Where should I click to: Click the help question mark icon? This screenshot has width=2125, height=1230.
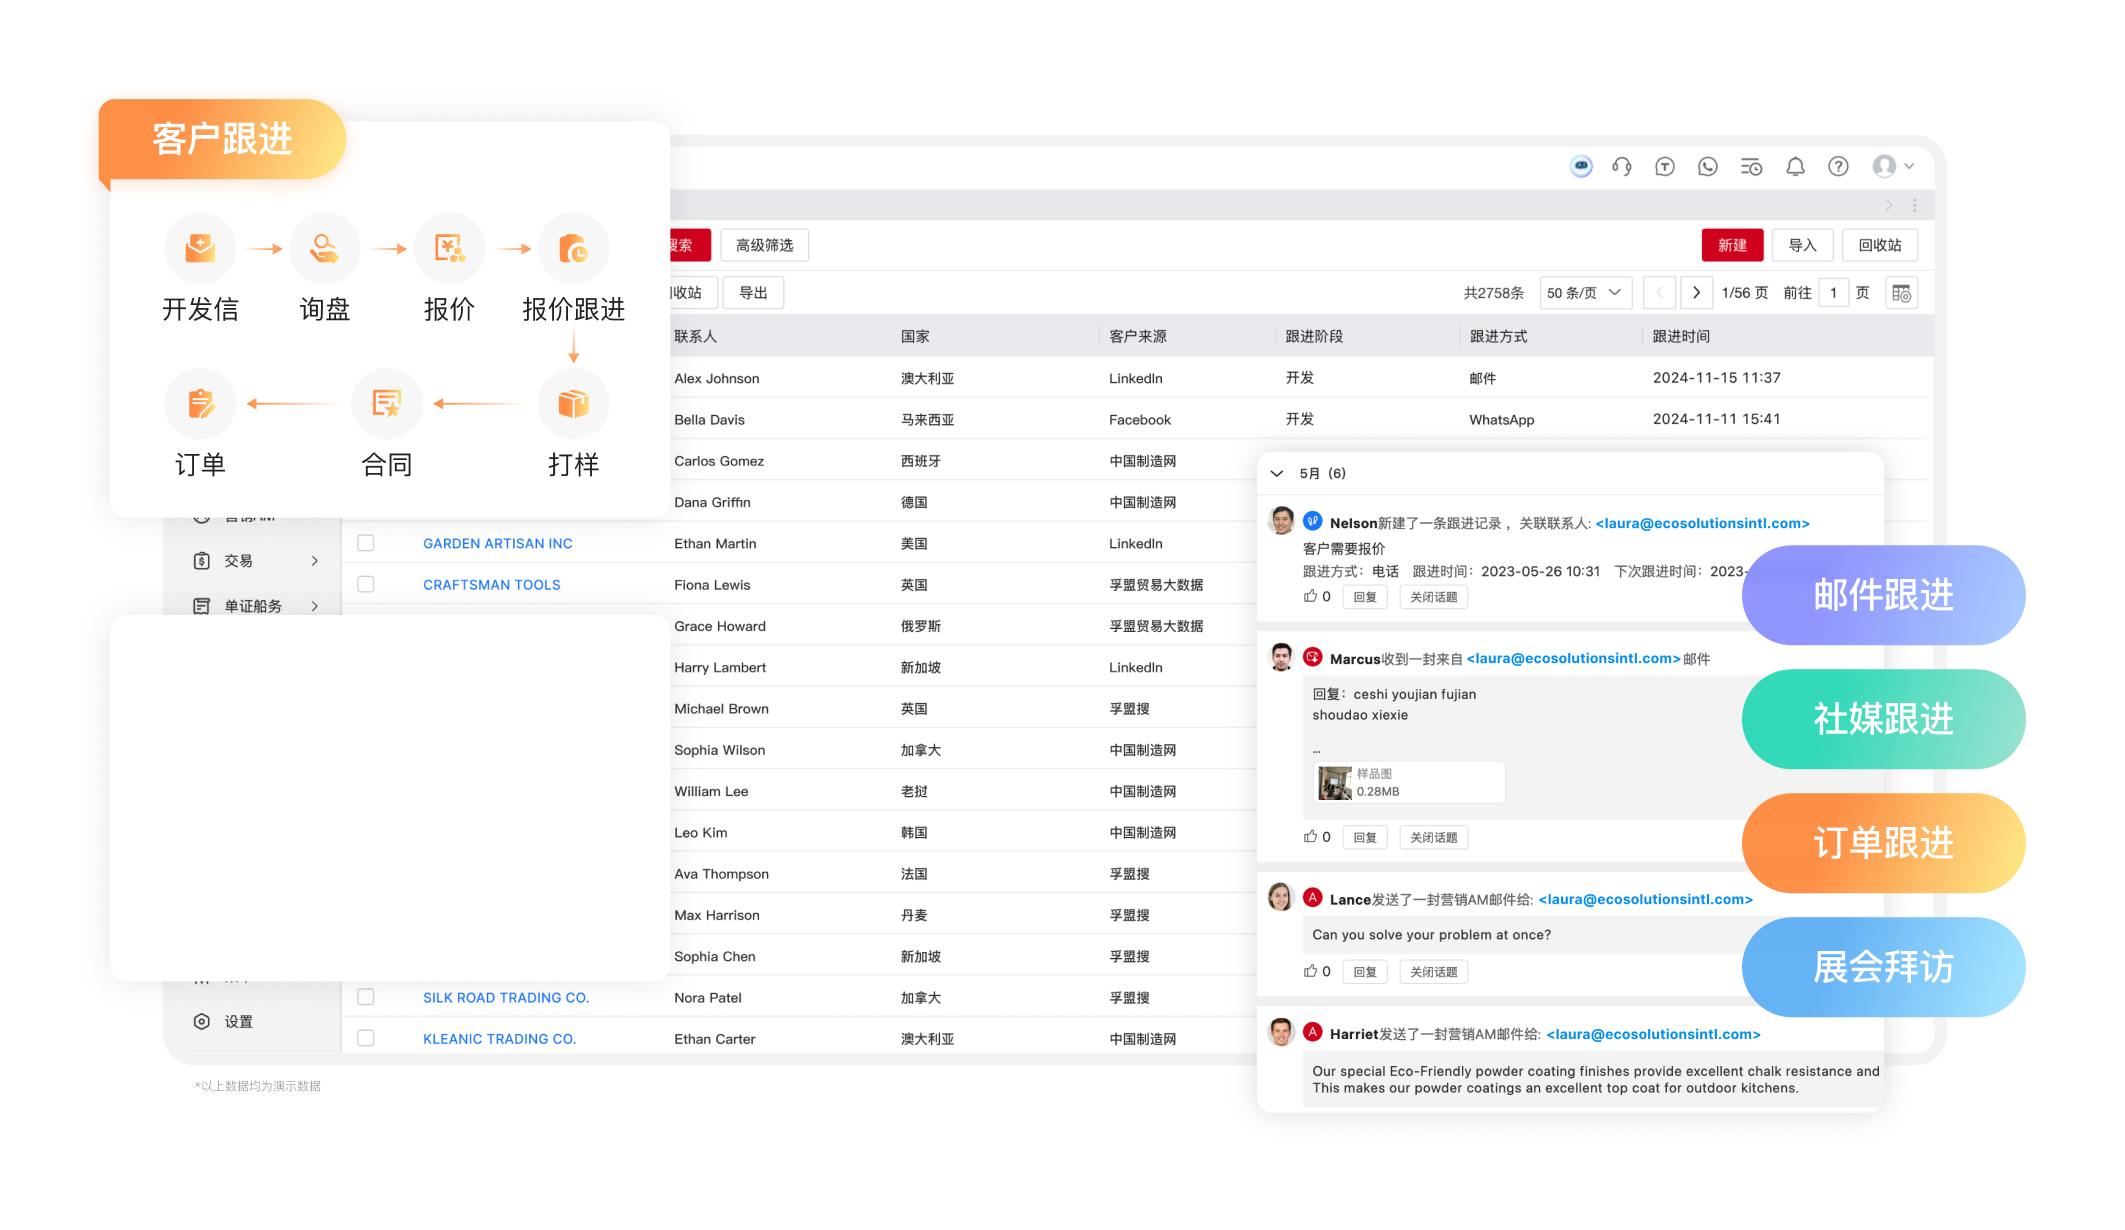1838,166
